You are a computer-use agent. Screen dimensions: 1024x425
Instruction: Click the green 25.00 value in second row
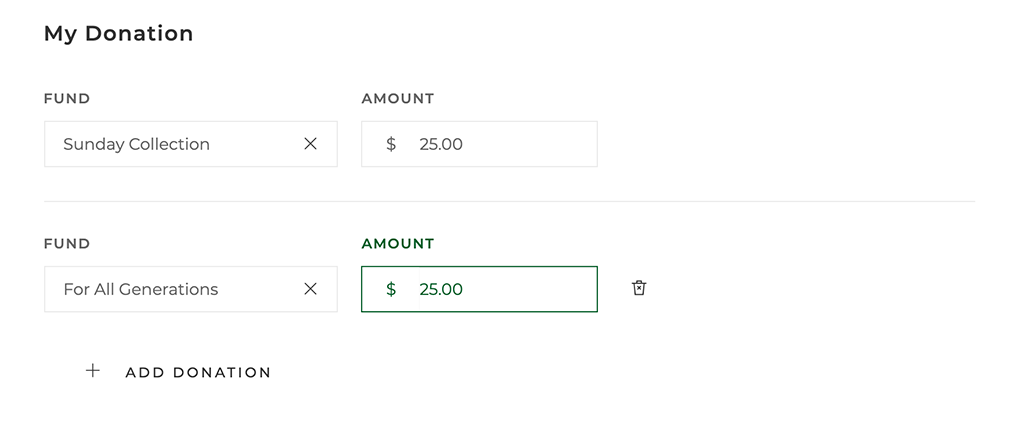click(x=441, y=289)
